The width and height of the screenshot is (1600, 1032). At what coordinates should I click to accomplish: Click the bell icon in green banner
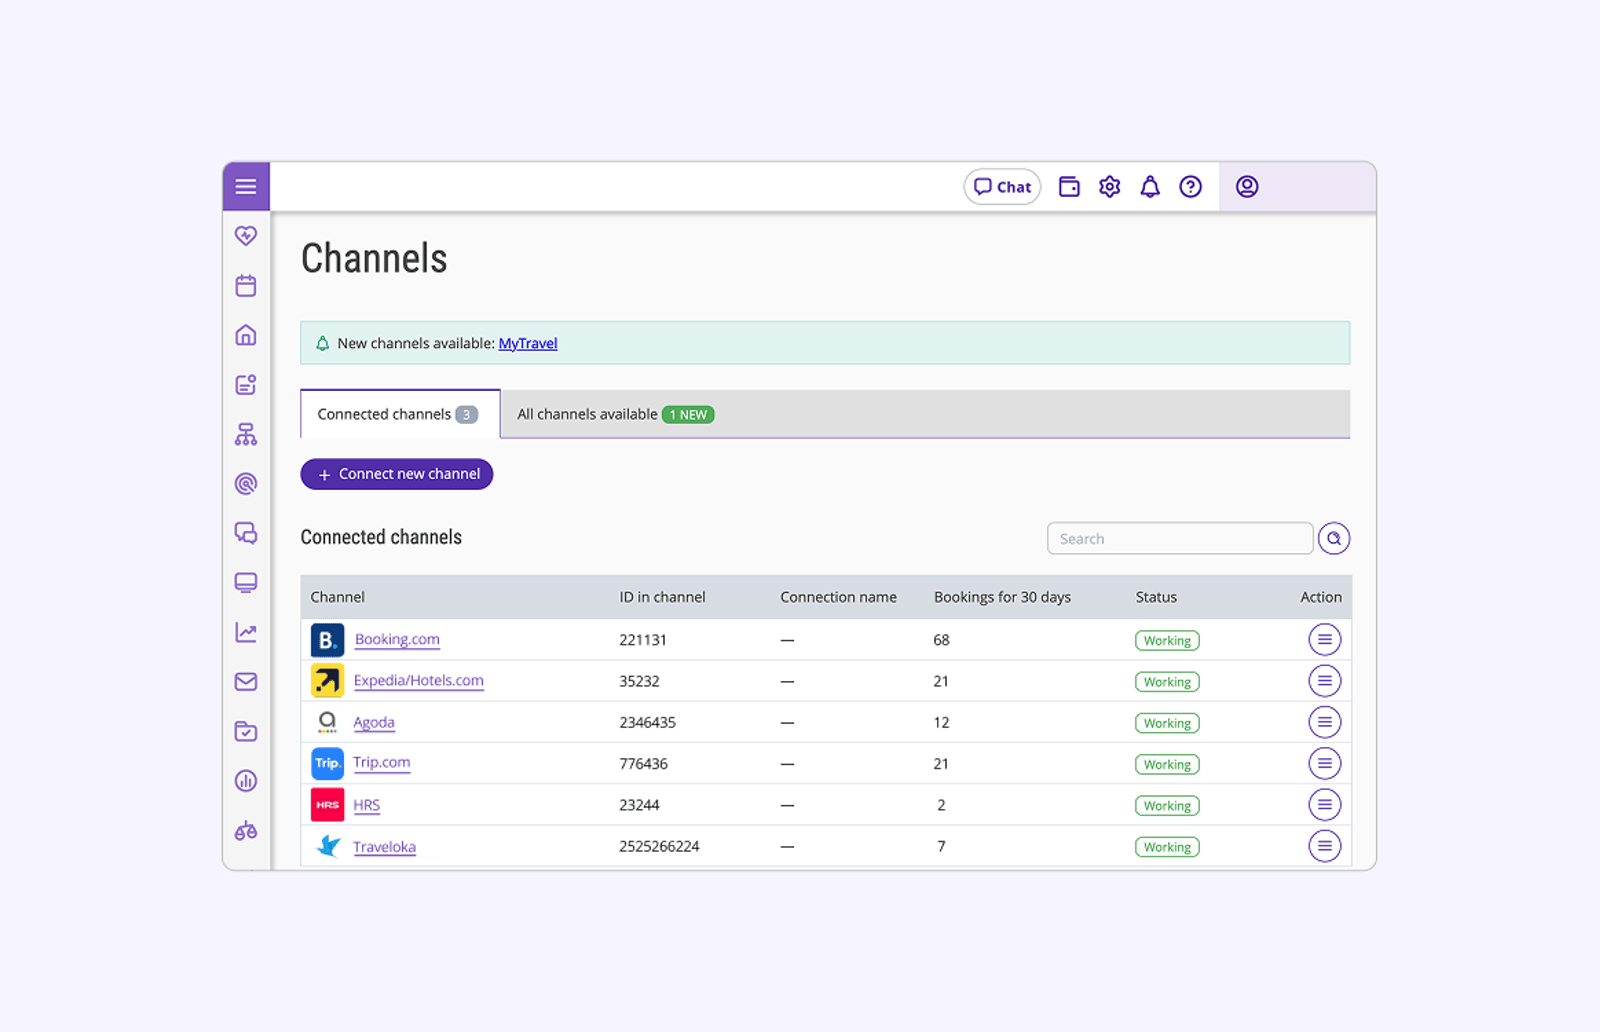(322, 344)
